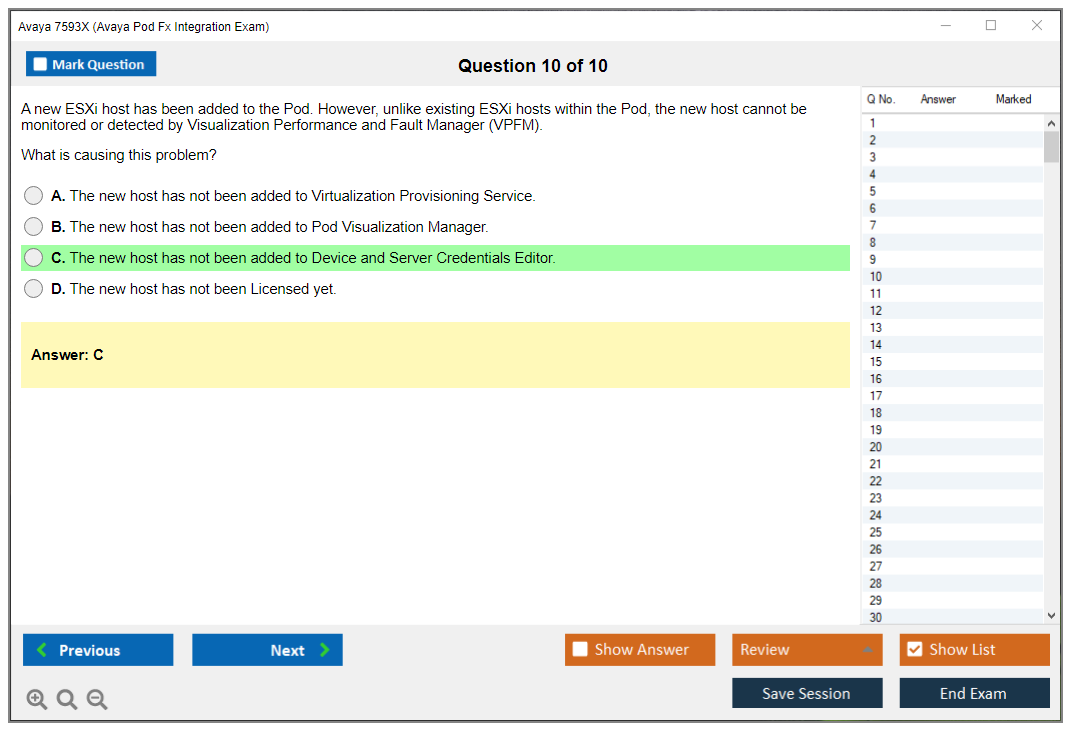Select option D not Licensed yet

pyautogui.click(x=34, y=289)
